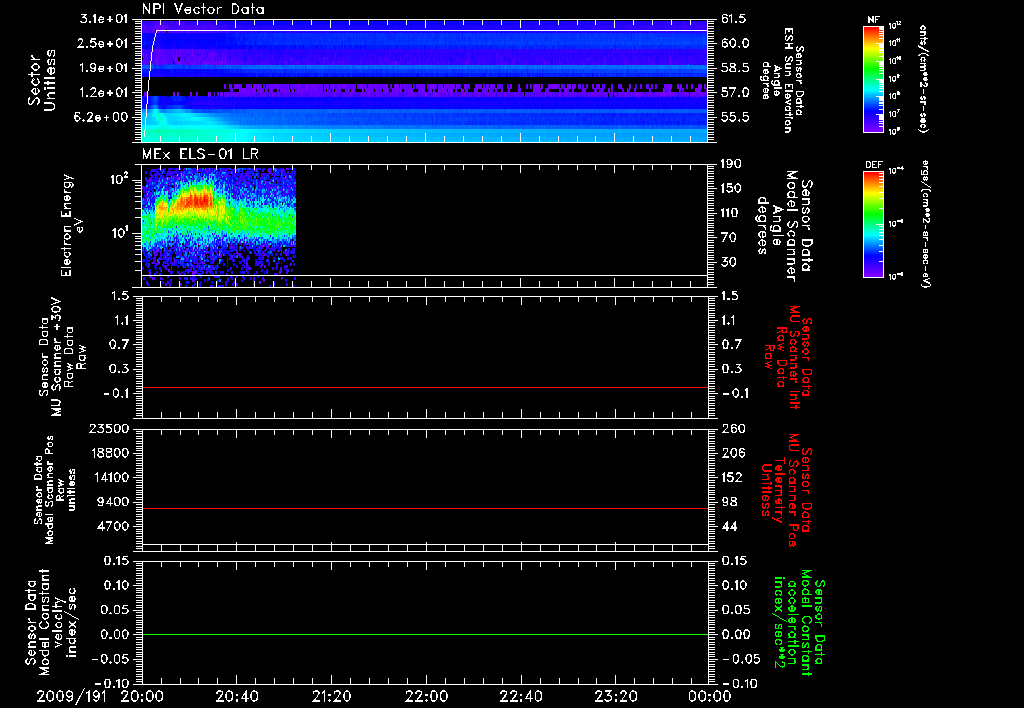
Task: Click the 'ESH Sun Elevation Angle degree' axis title
Action: coord(782,80)
